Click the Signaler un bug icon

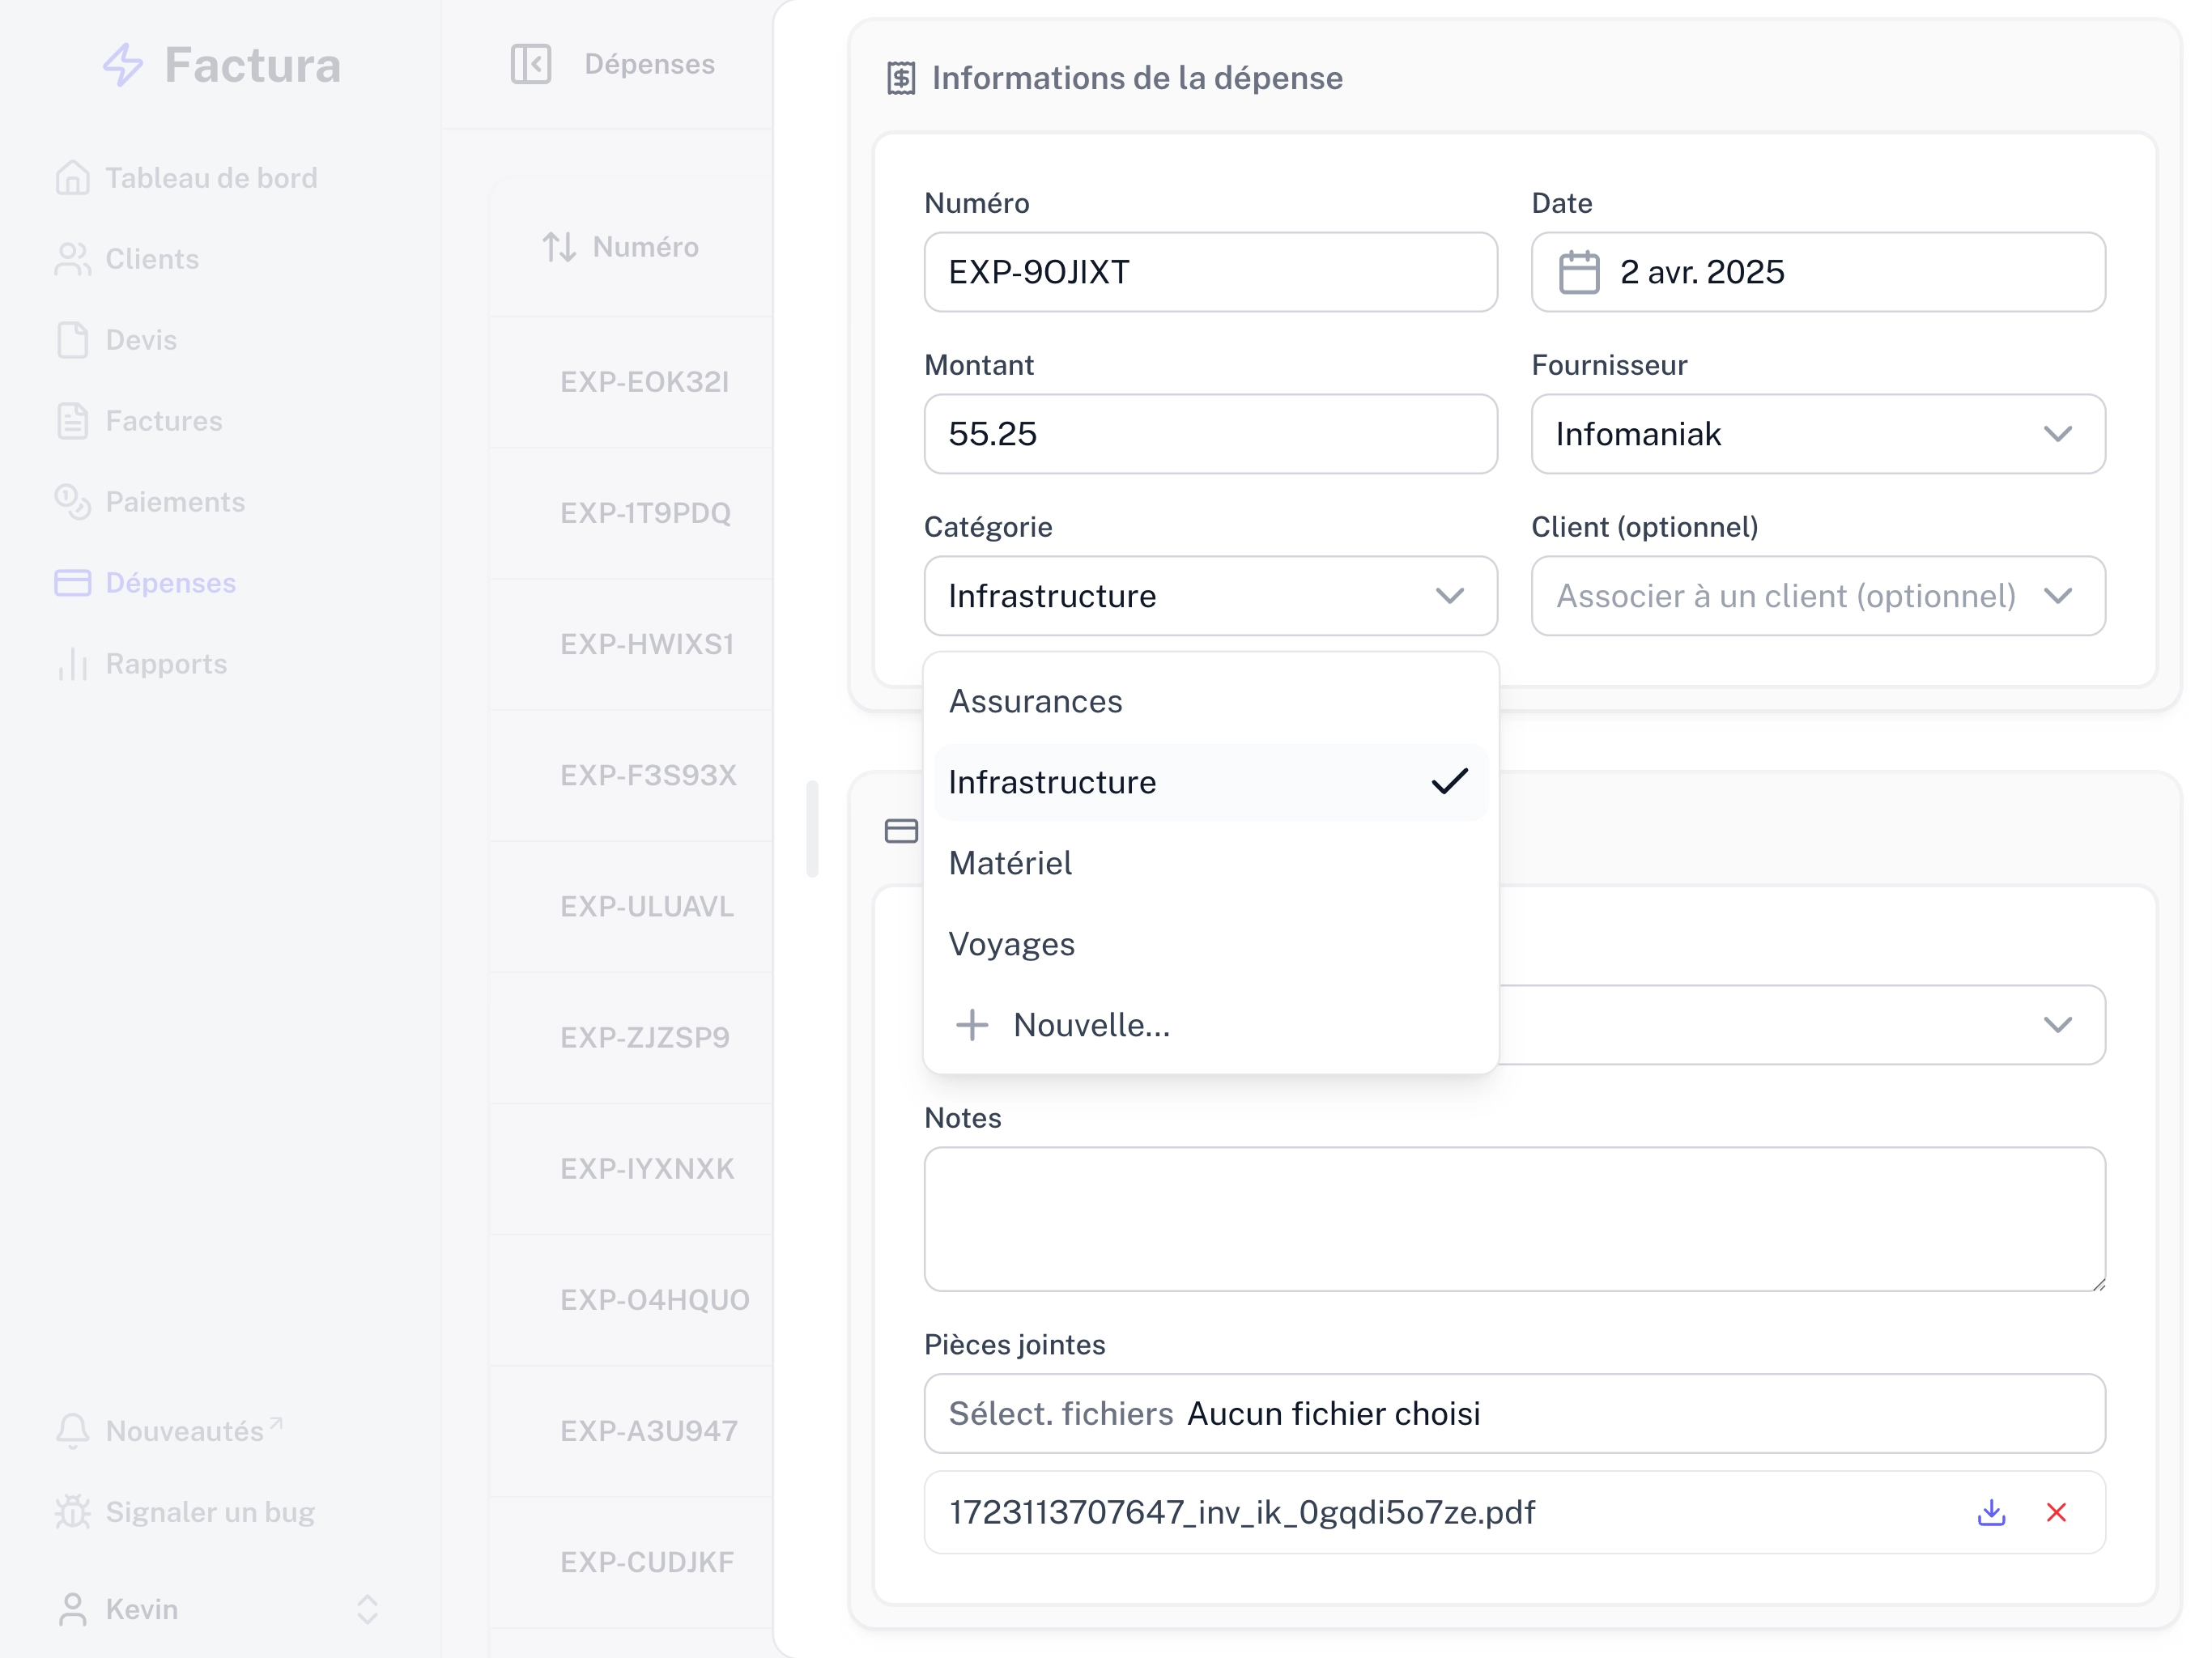[x=73, y=1512]
